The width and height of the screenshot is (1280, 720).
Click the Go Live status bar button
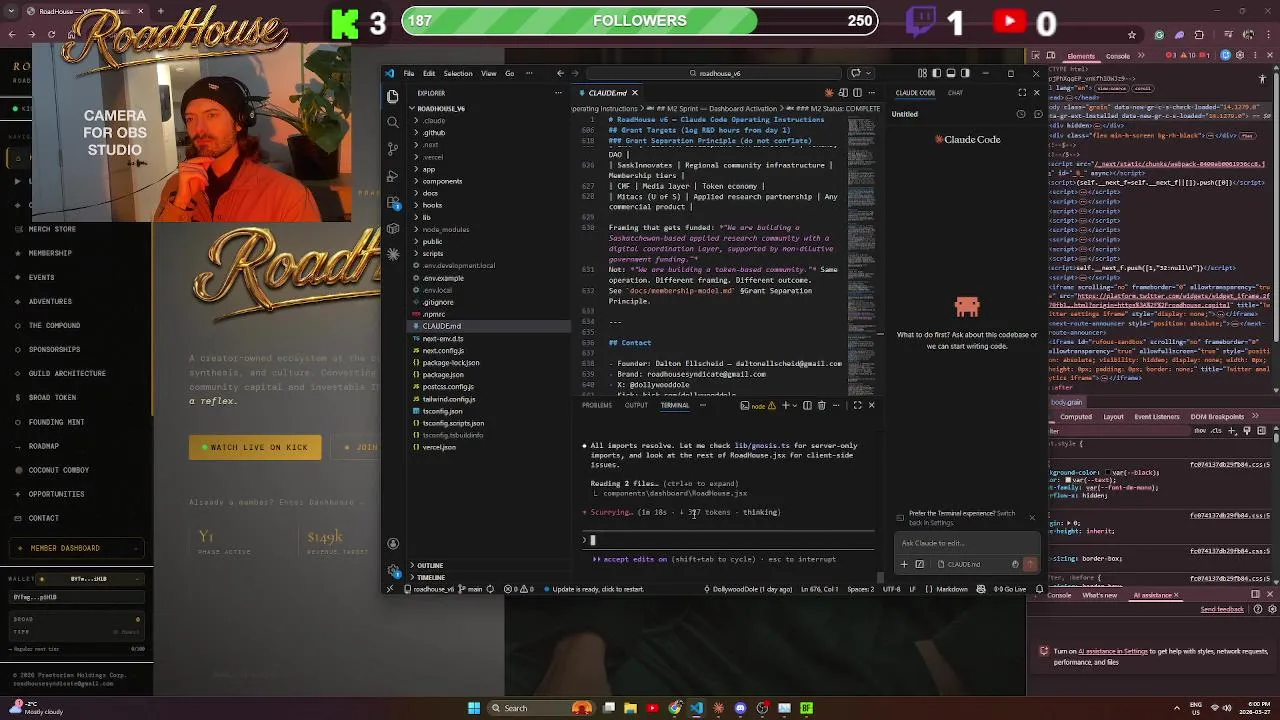[1010, 589]
